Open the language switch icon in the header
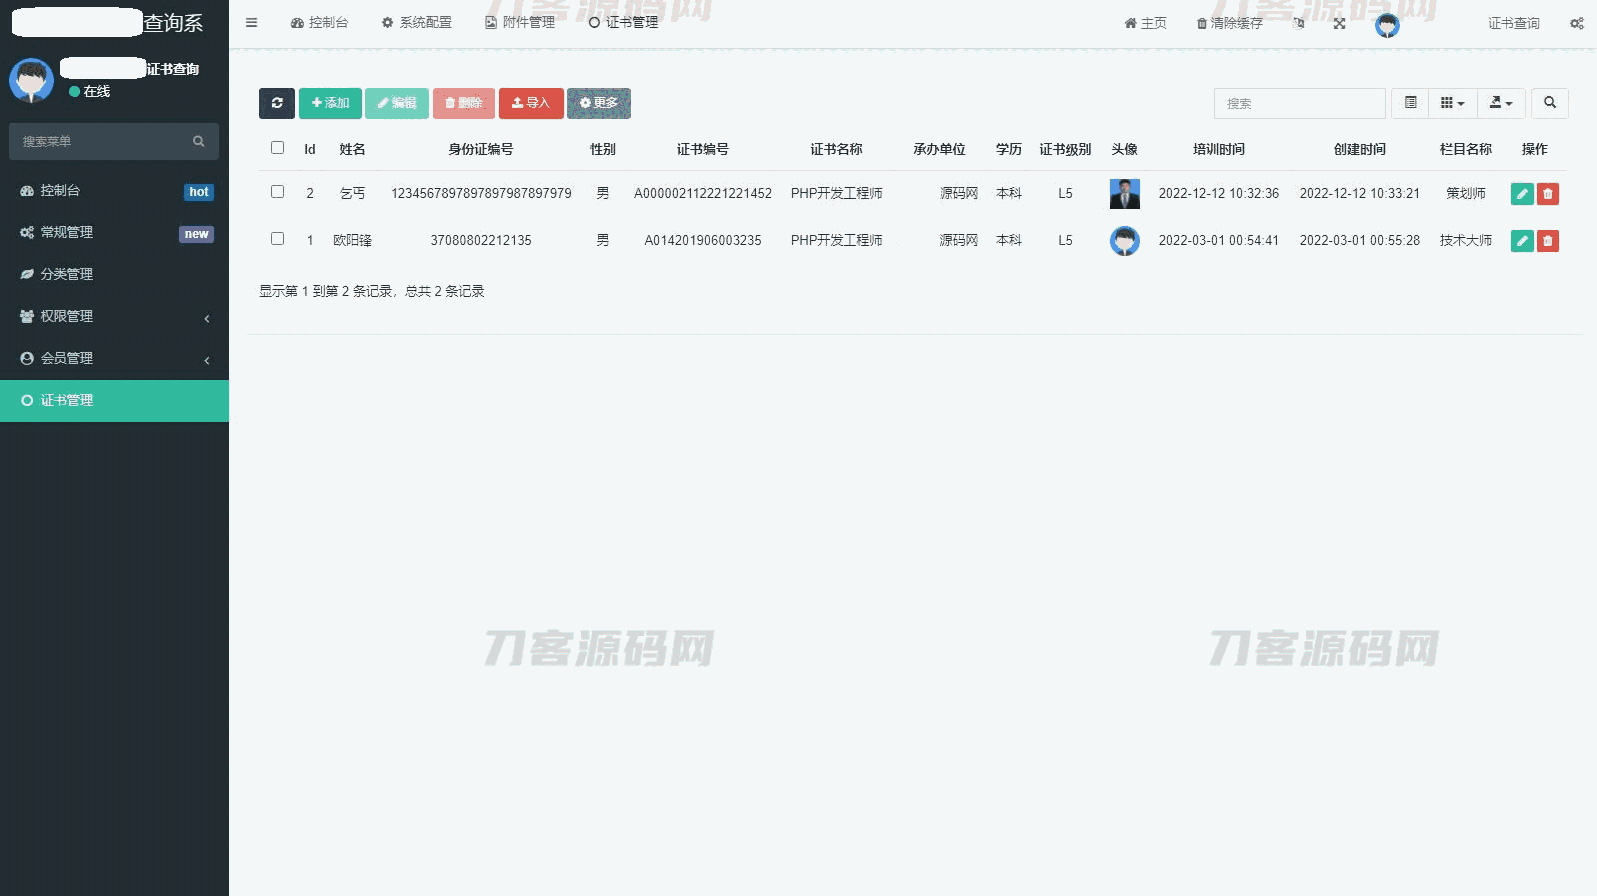The image size is (1597, 896). [x=1299, y=23]
